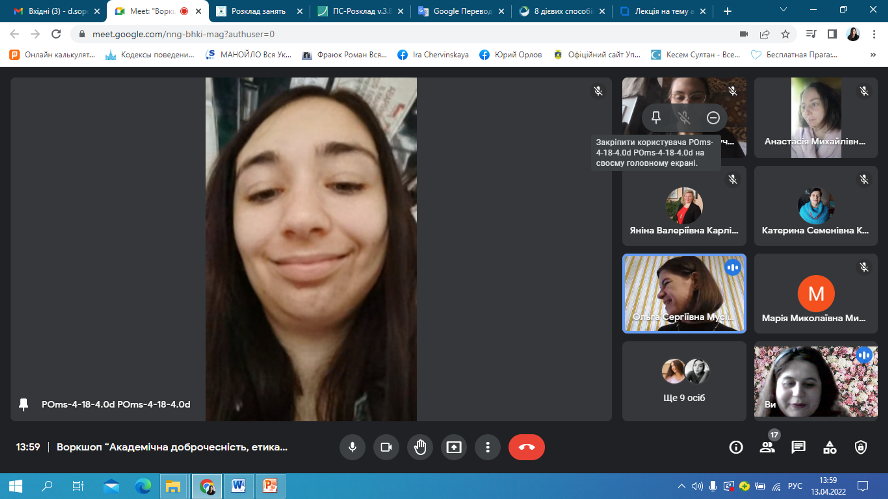The width and height of the screenshot is (888, 499).
Task: Open Юрий Орлов bookmark
Action: (x=511, y=55)
